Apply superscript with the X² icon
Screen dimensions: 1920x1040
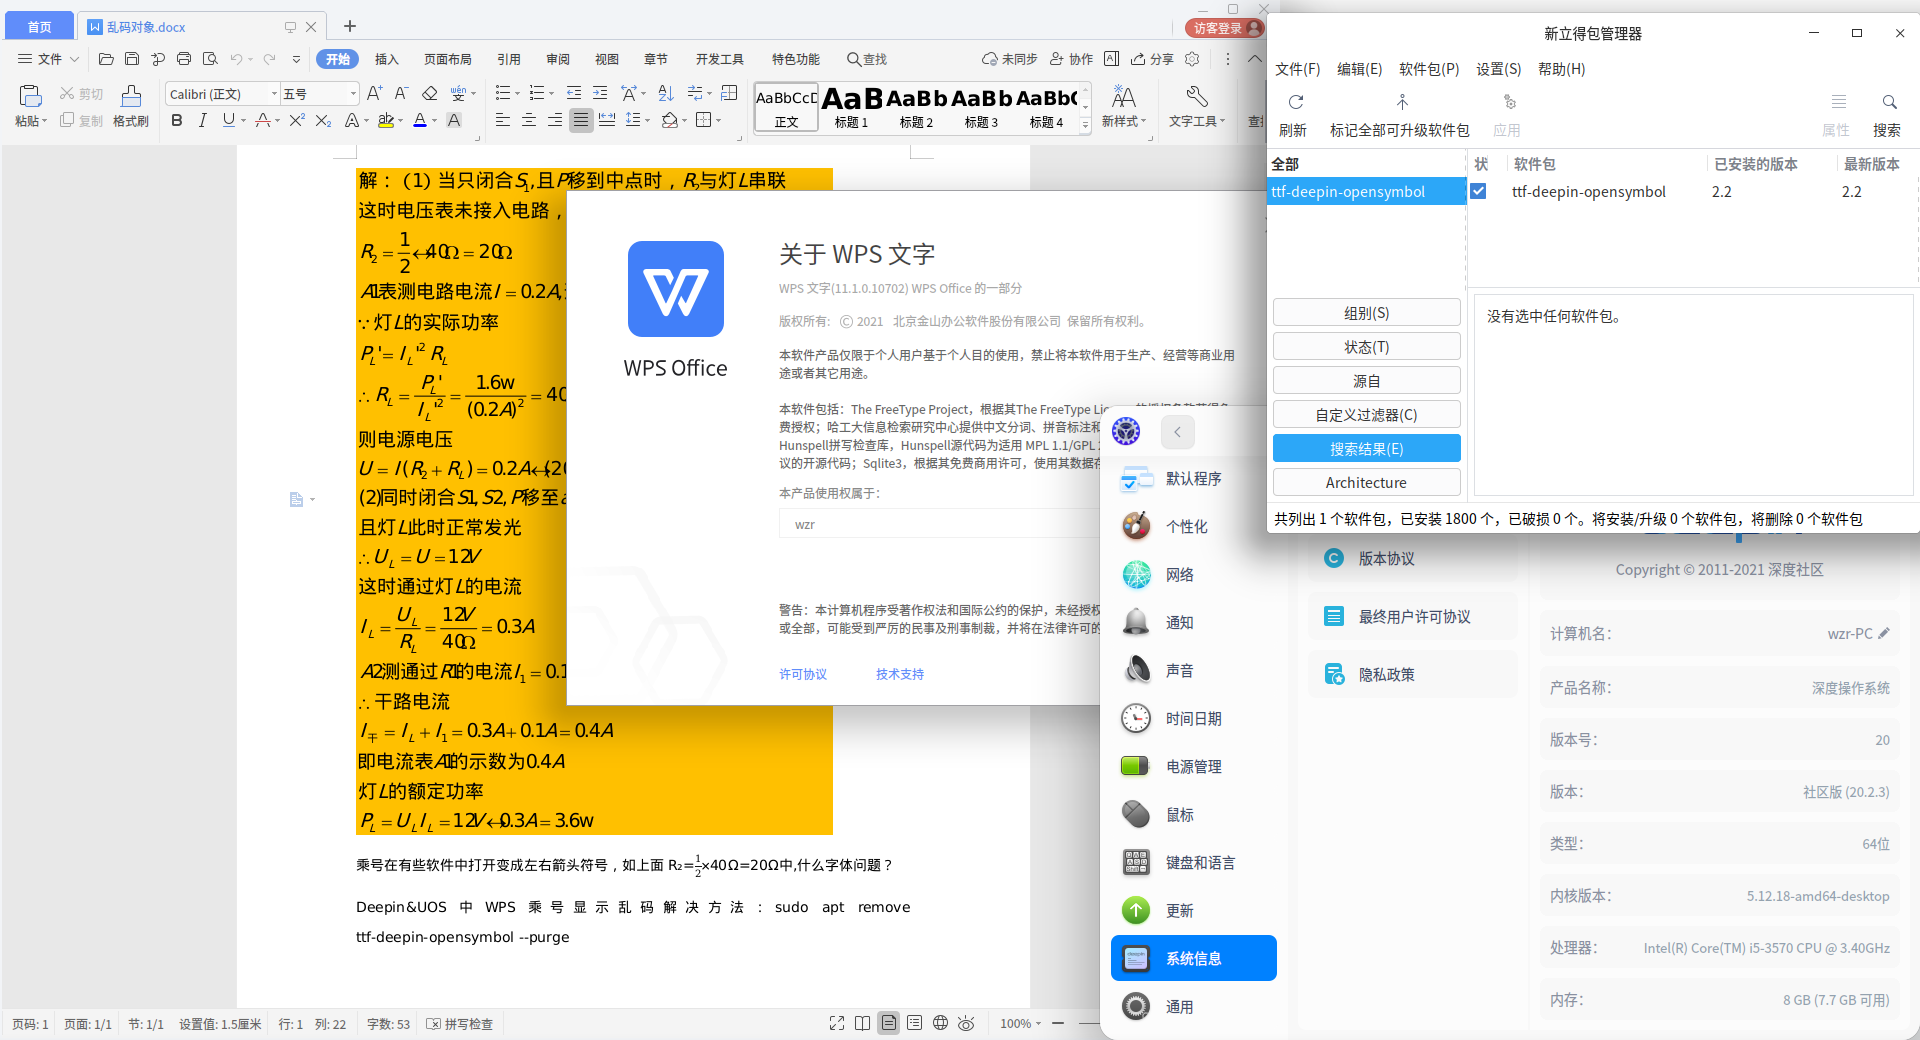(297, 120)
